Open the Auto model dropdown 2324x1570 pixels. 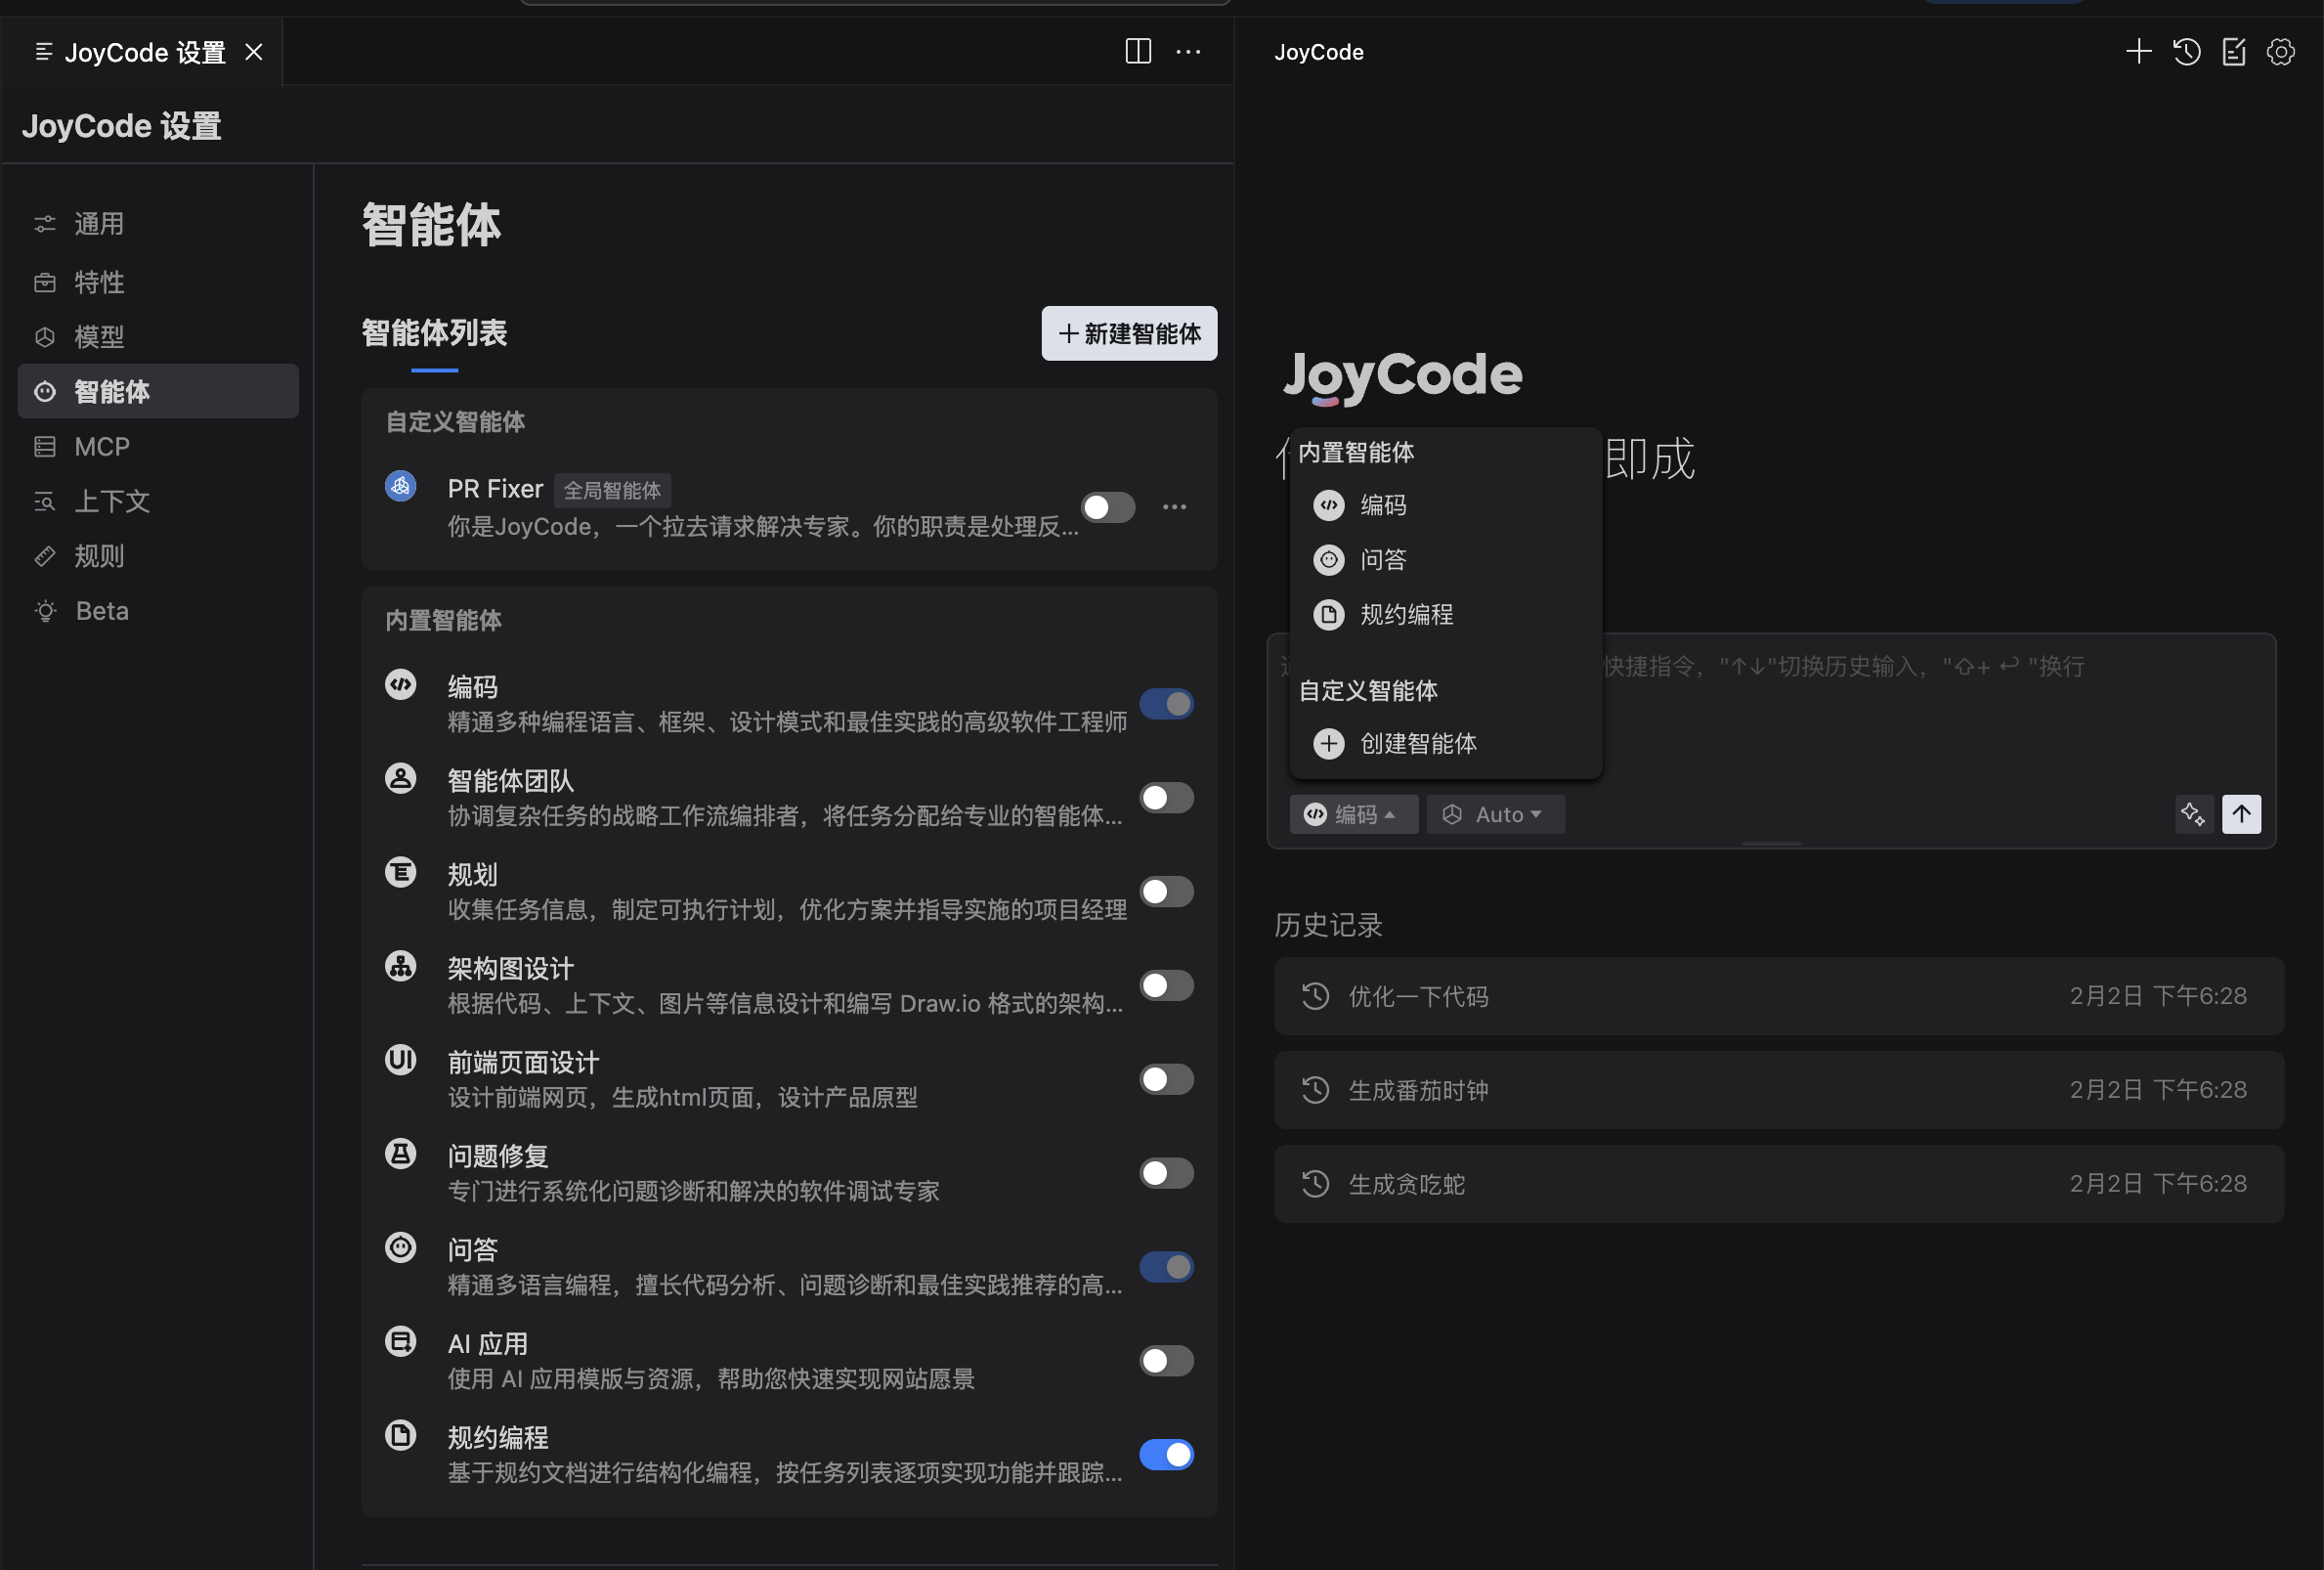1495,814
